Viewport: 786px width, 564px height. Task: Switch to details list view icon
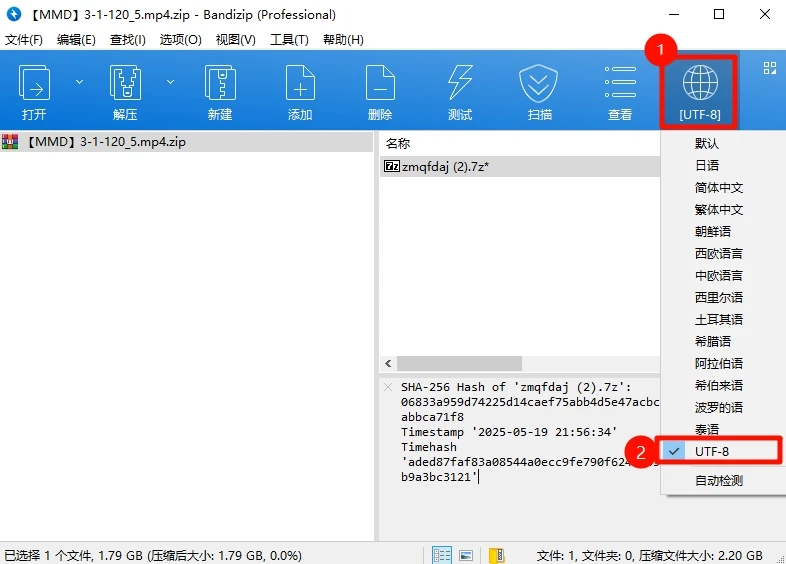click(442, 555)
